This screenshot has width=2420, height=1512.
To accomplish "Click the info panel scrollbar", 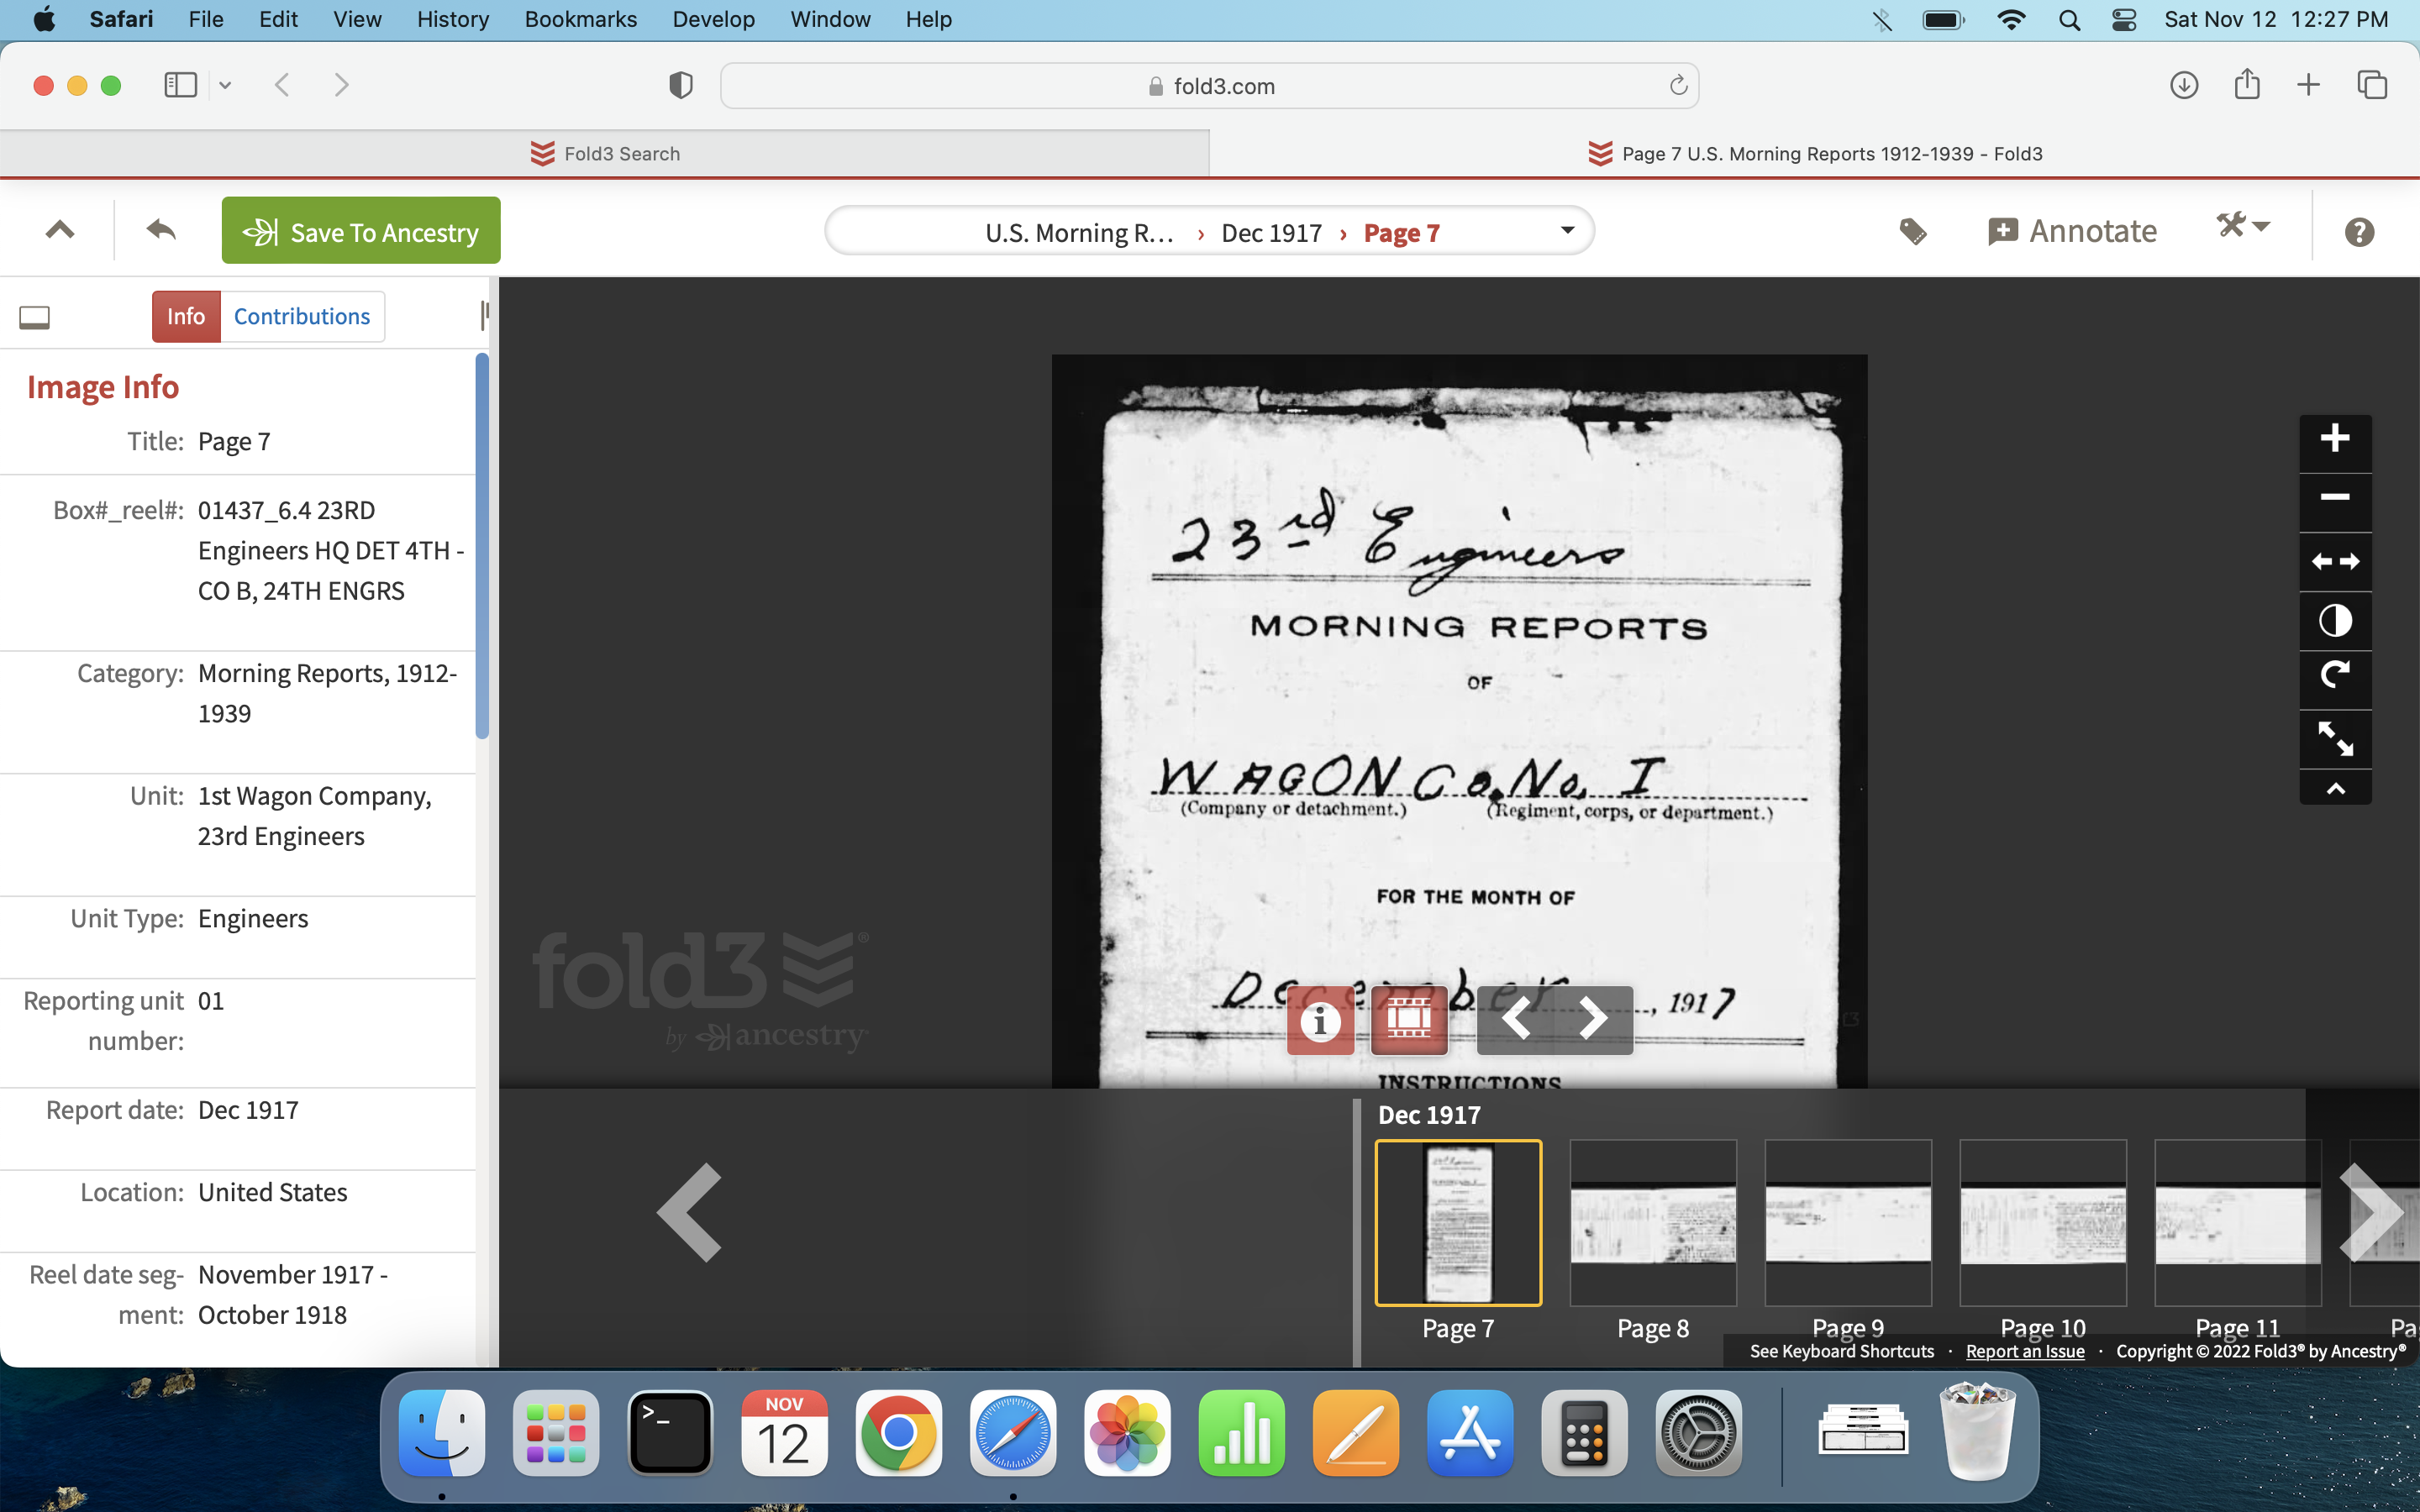I will point(482,546).
